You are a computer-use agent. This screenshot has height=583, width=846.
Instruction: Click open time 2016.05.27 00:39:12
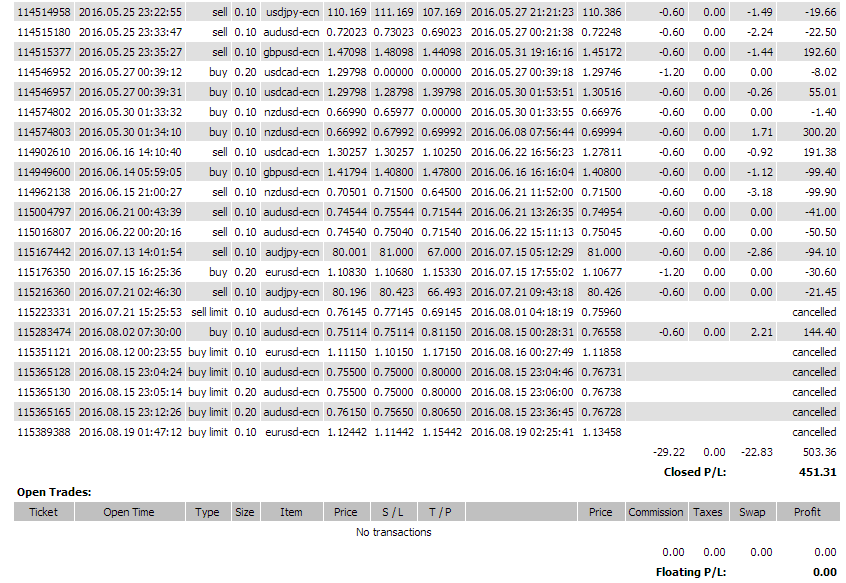[130, 72]
